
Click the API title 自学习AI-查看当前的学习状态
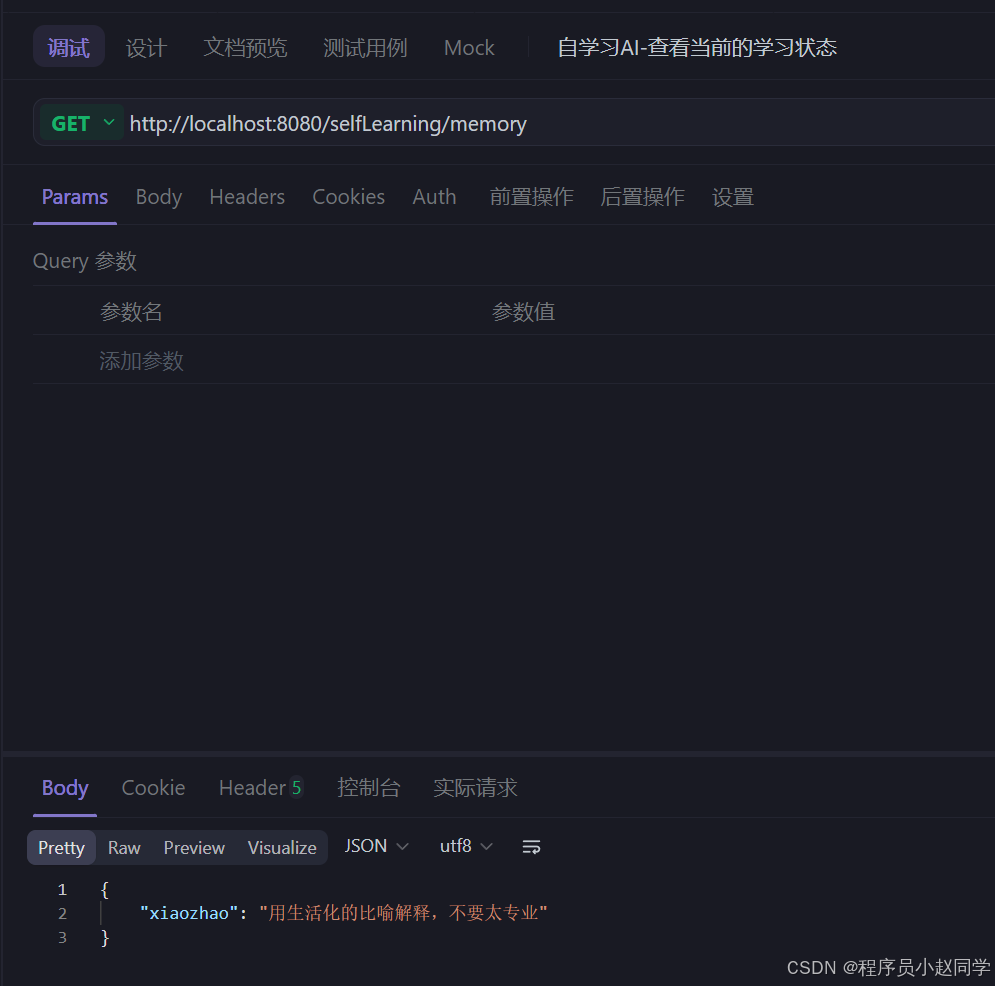tap(697, 48)
